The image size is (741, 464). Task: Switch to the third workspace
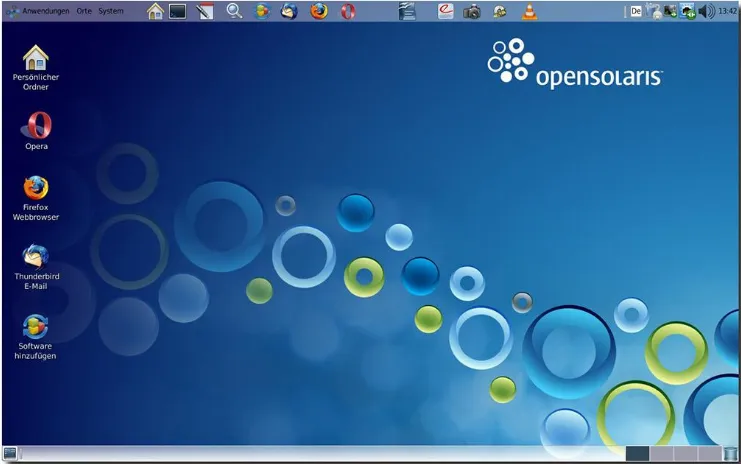pos(686,454)
